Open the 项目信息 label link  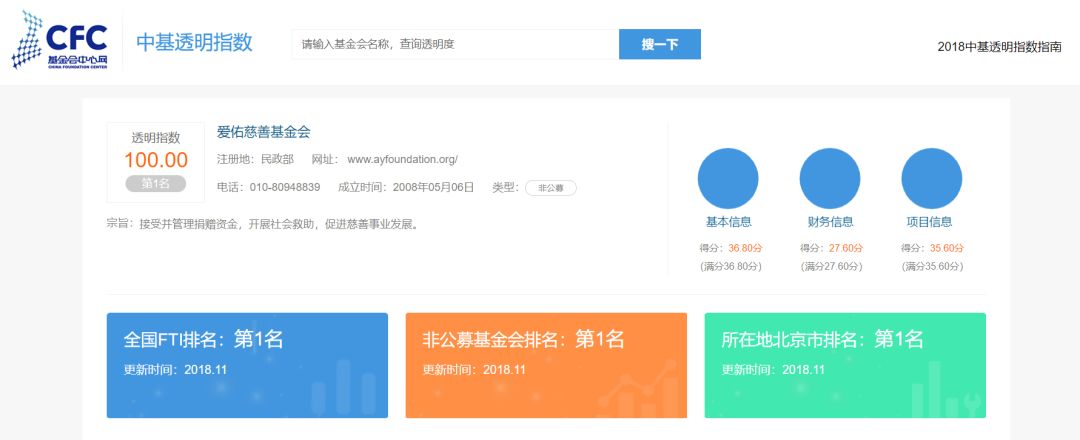click(x=930, y=222)
